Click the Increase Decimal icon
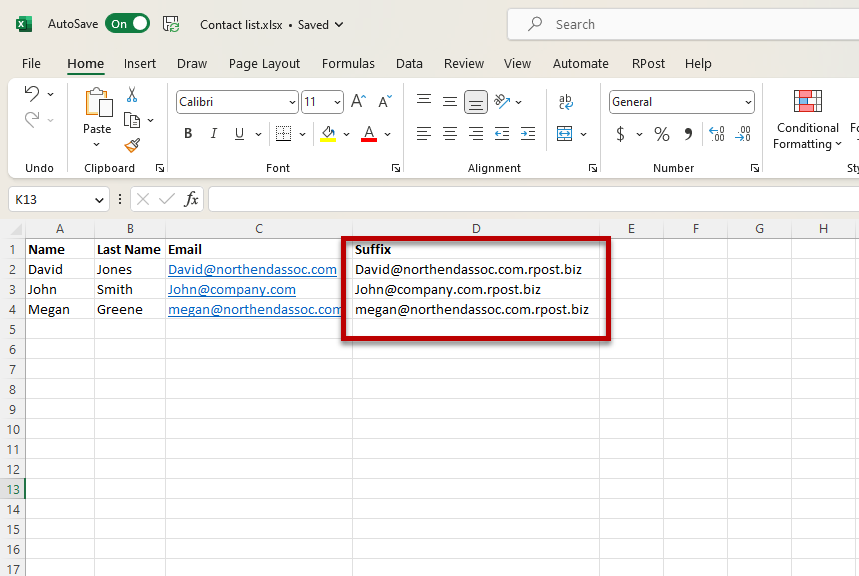Image resolution: width=859 pixels, height=576 pixels. point(716,134)
